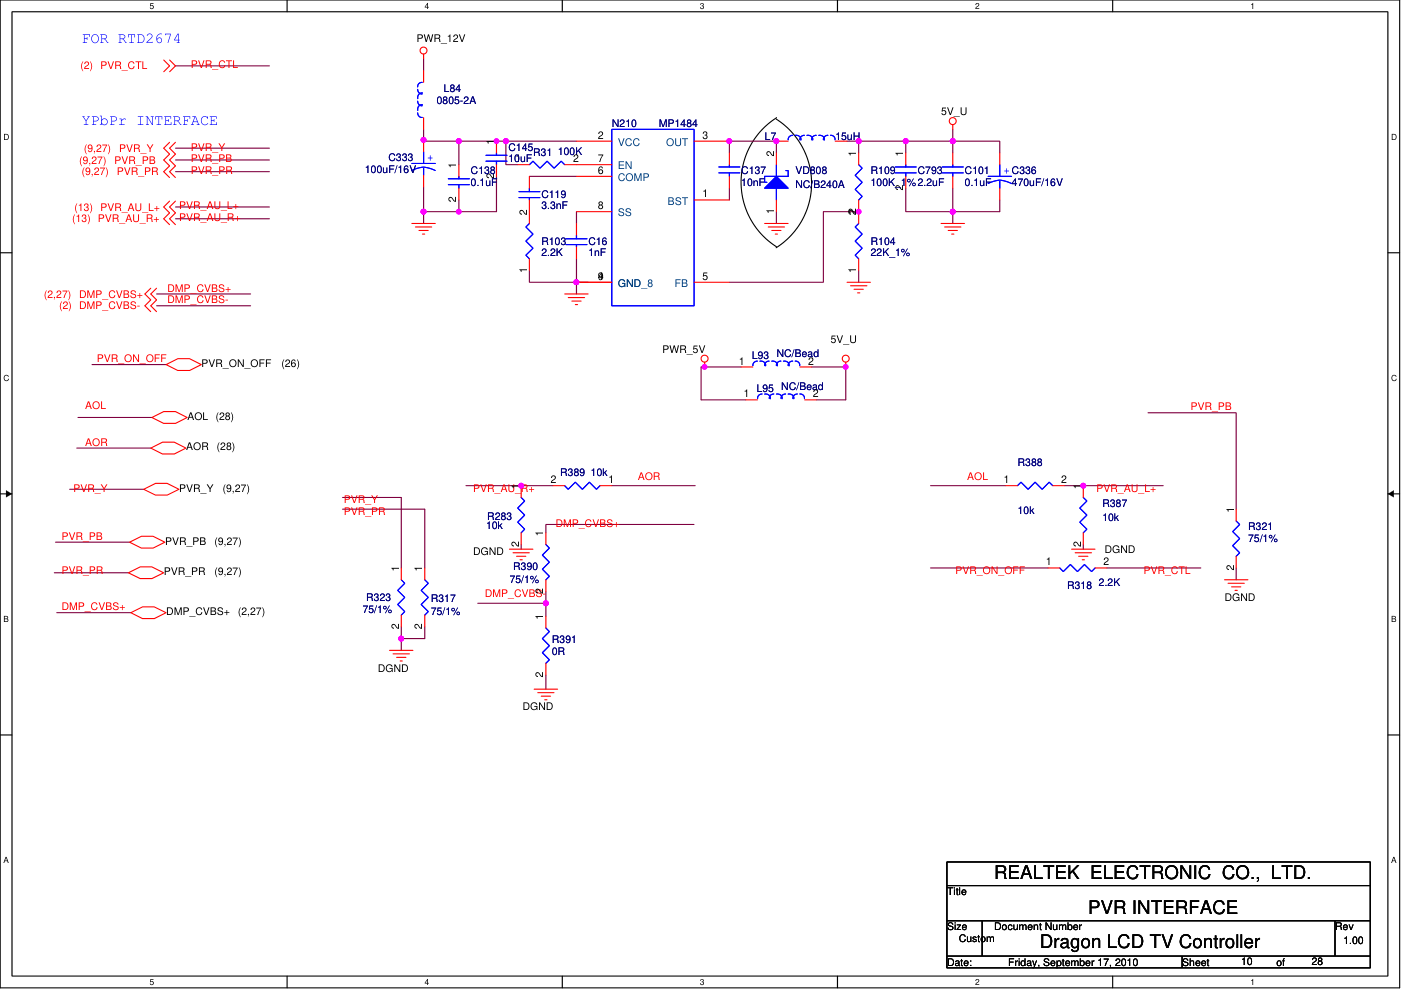This screenshot has height=993, width=1404.
Task: Select the YPbPr INTERFACE heading text
Action: tap(149, 121)
